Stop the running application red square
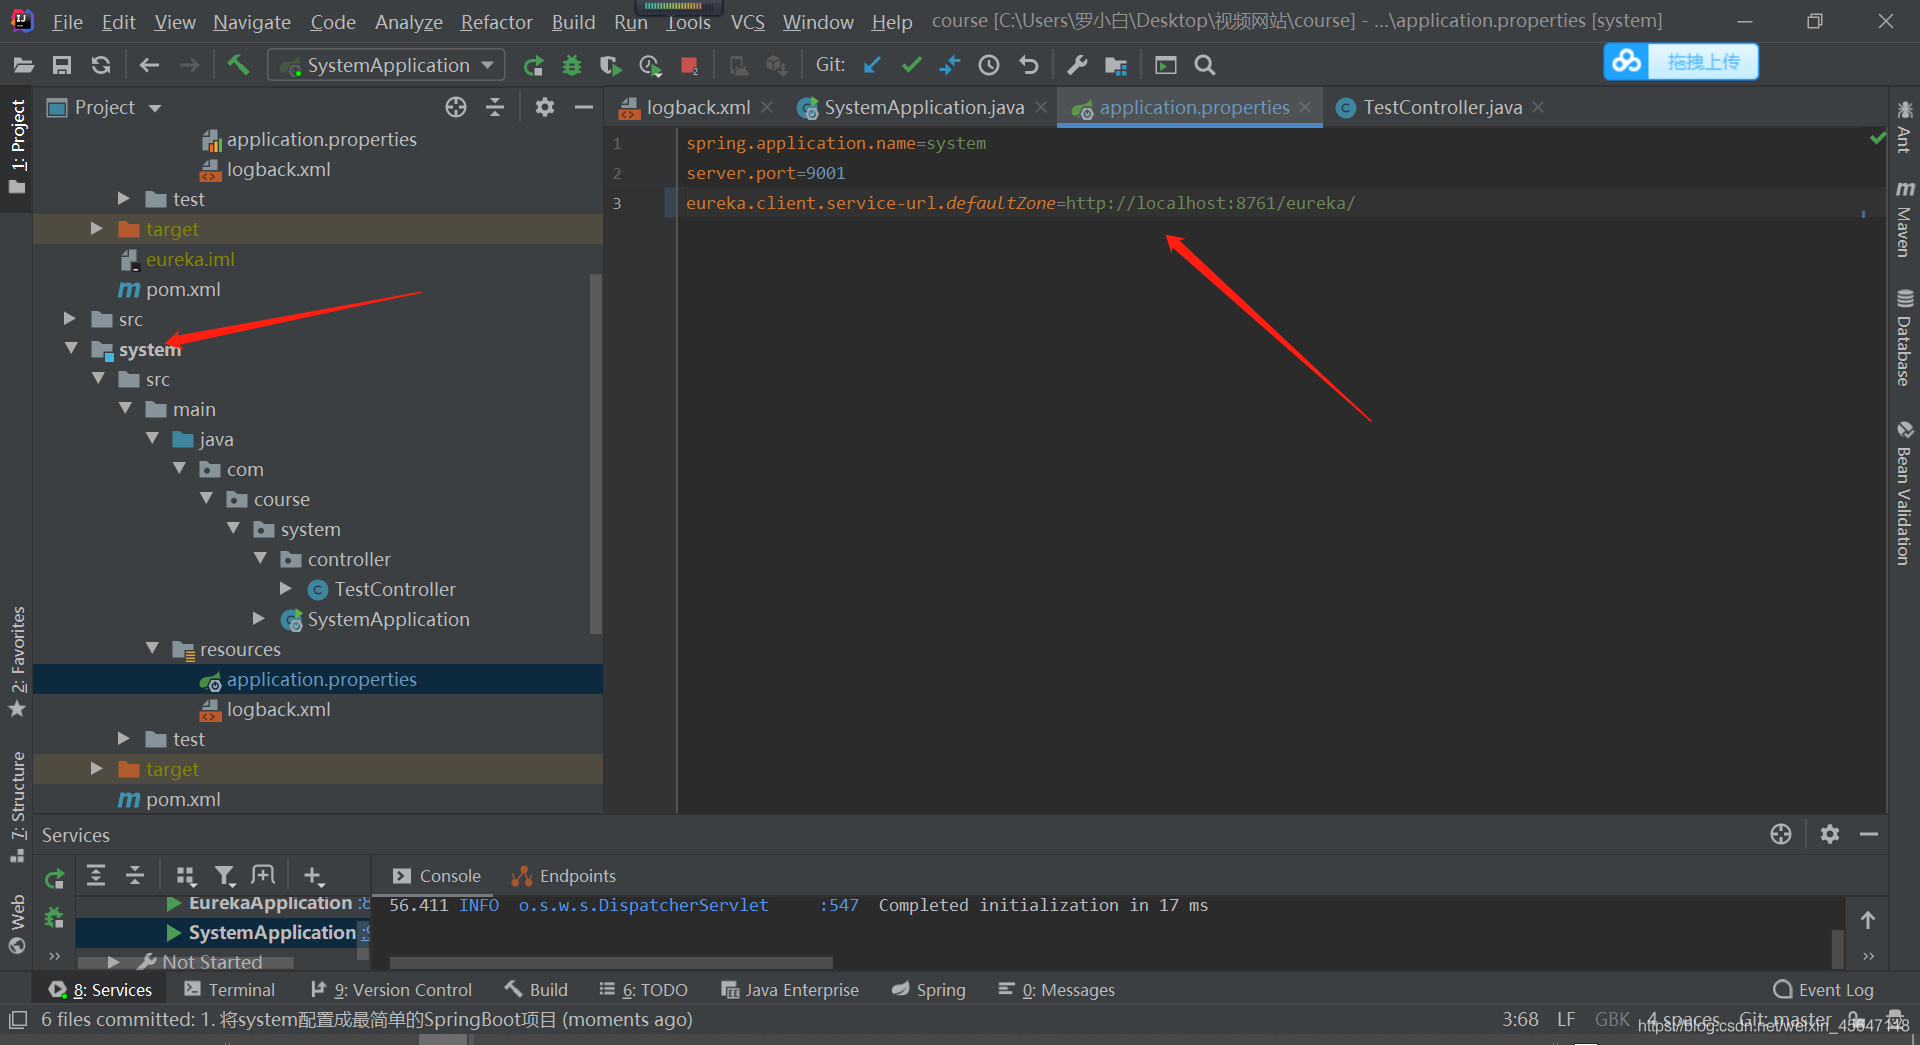This screenshot has width=1920, height=1045. pos(689,66)
